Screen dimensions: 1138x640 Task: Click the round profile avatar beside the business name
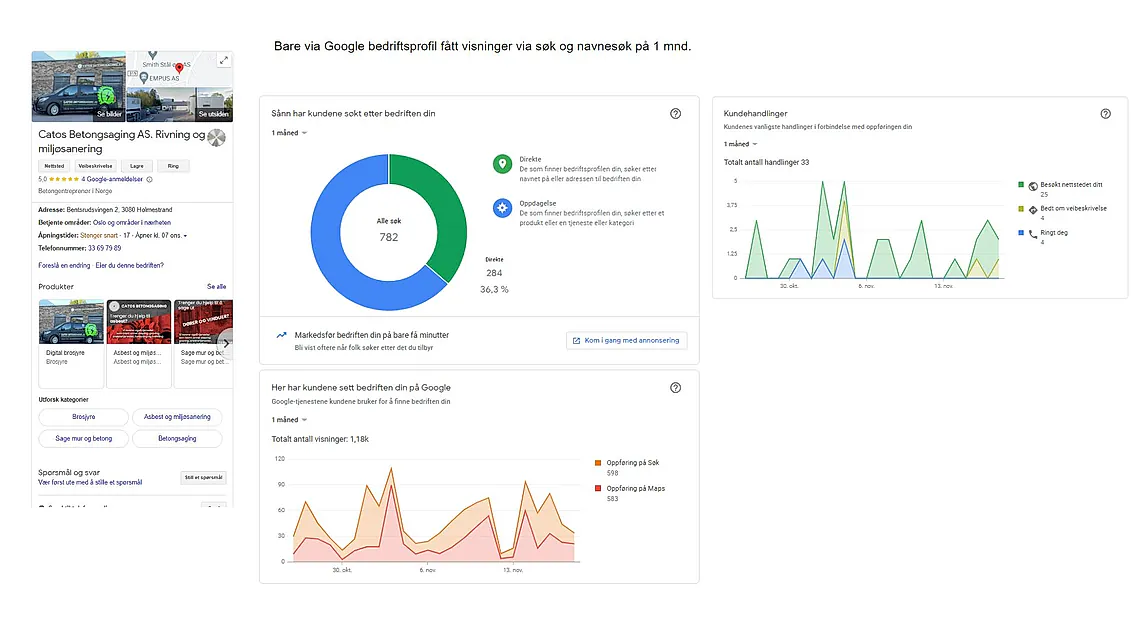point(216,137)
